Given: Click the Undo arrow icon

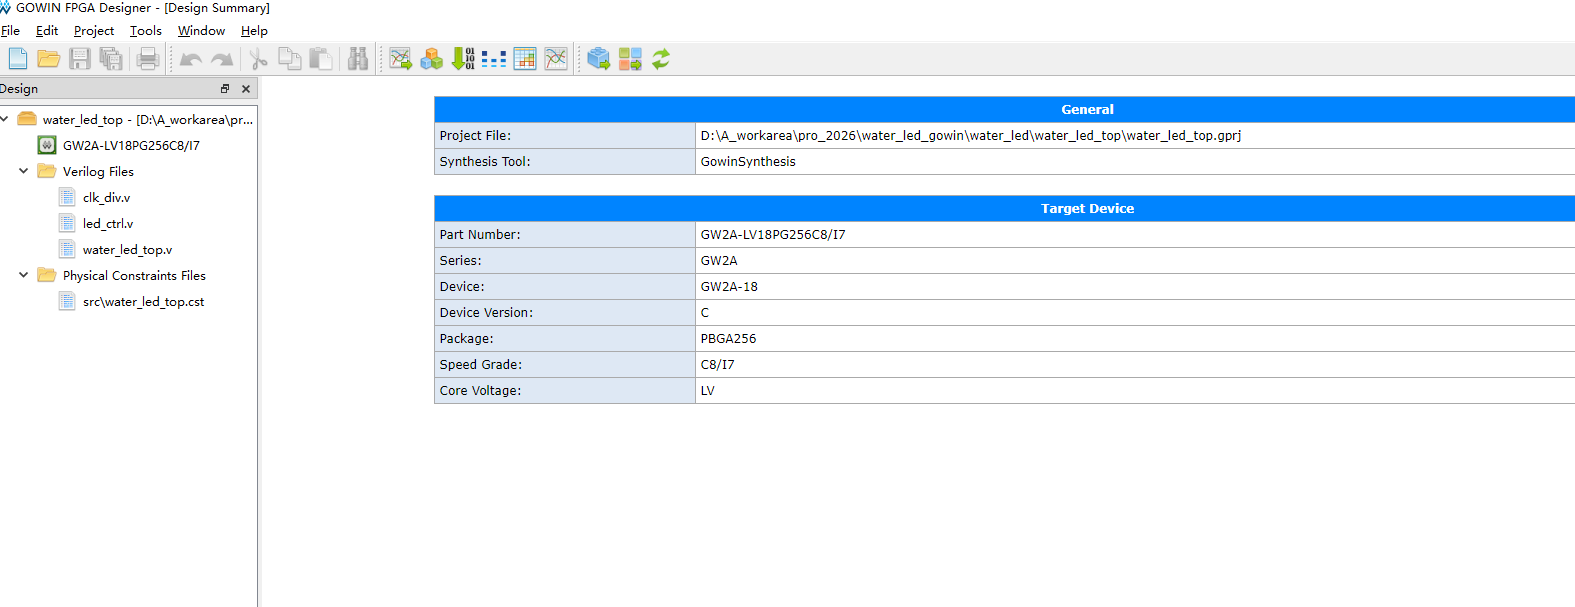Looking at the screenshot, I should click(x=191, y=60).
